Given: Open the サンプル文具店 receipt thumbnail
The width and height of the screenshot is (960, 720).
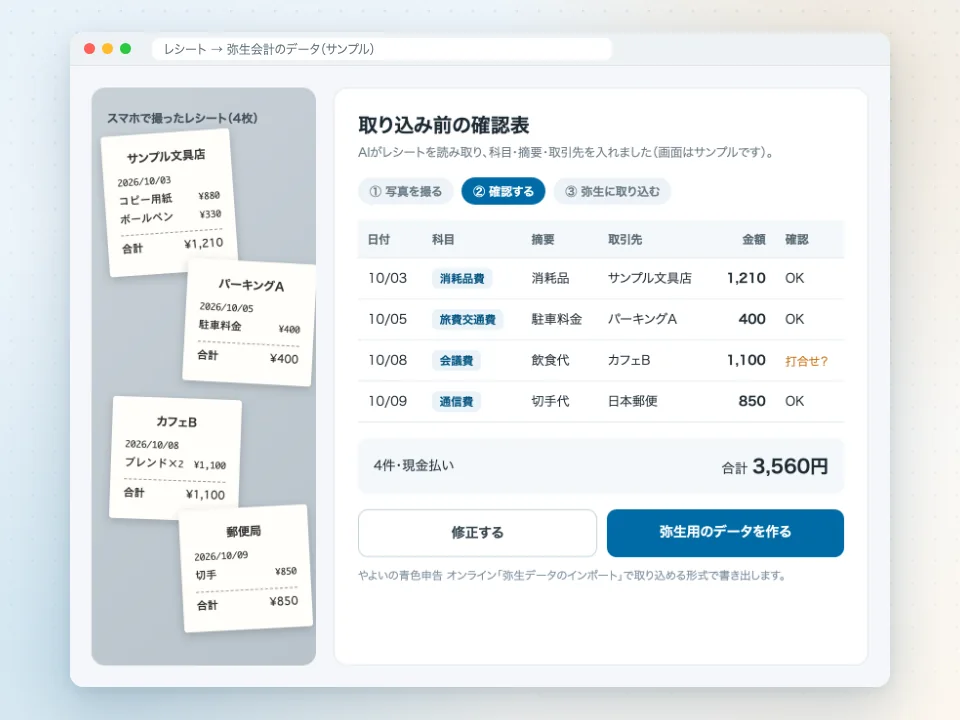Looking at the screenshot, I should [x=169, y=203].
